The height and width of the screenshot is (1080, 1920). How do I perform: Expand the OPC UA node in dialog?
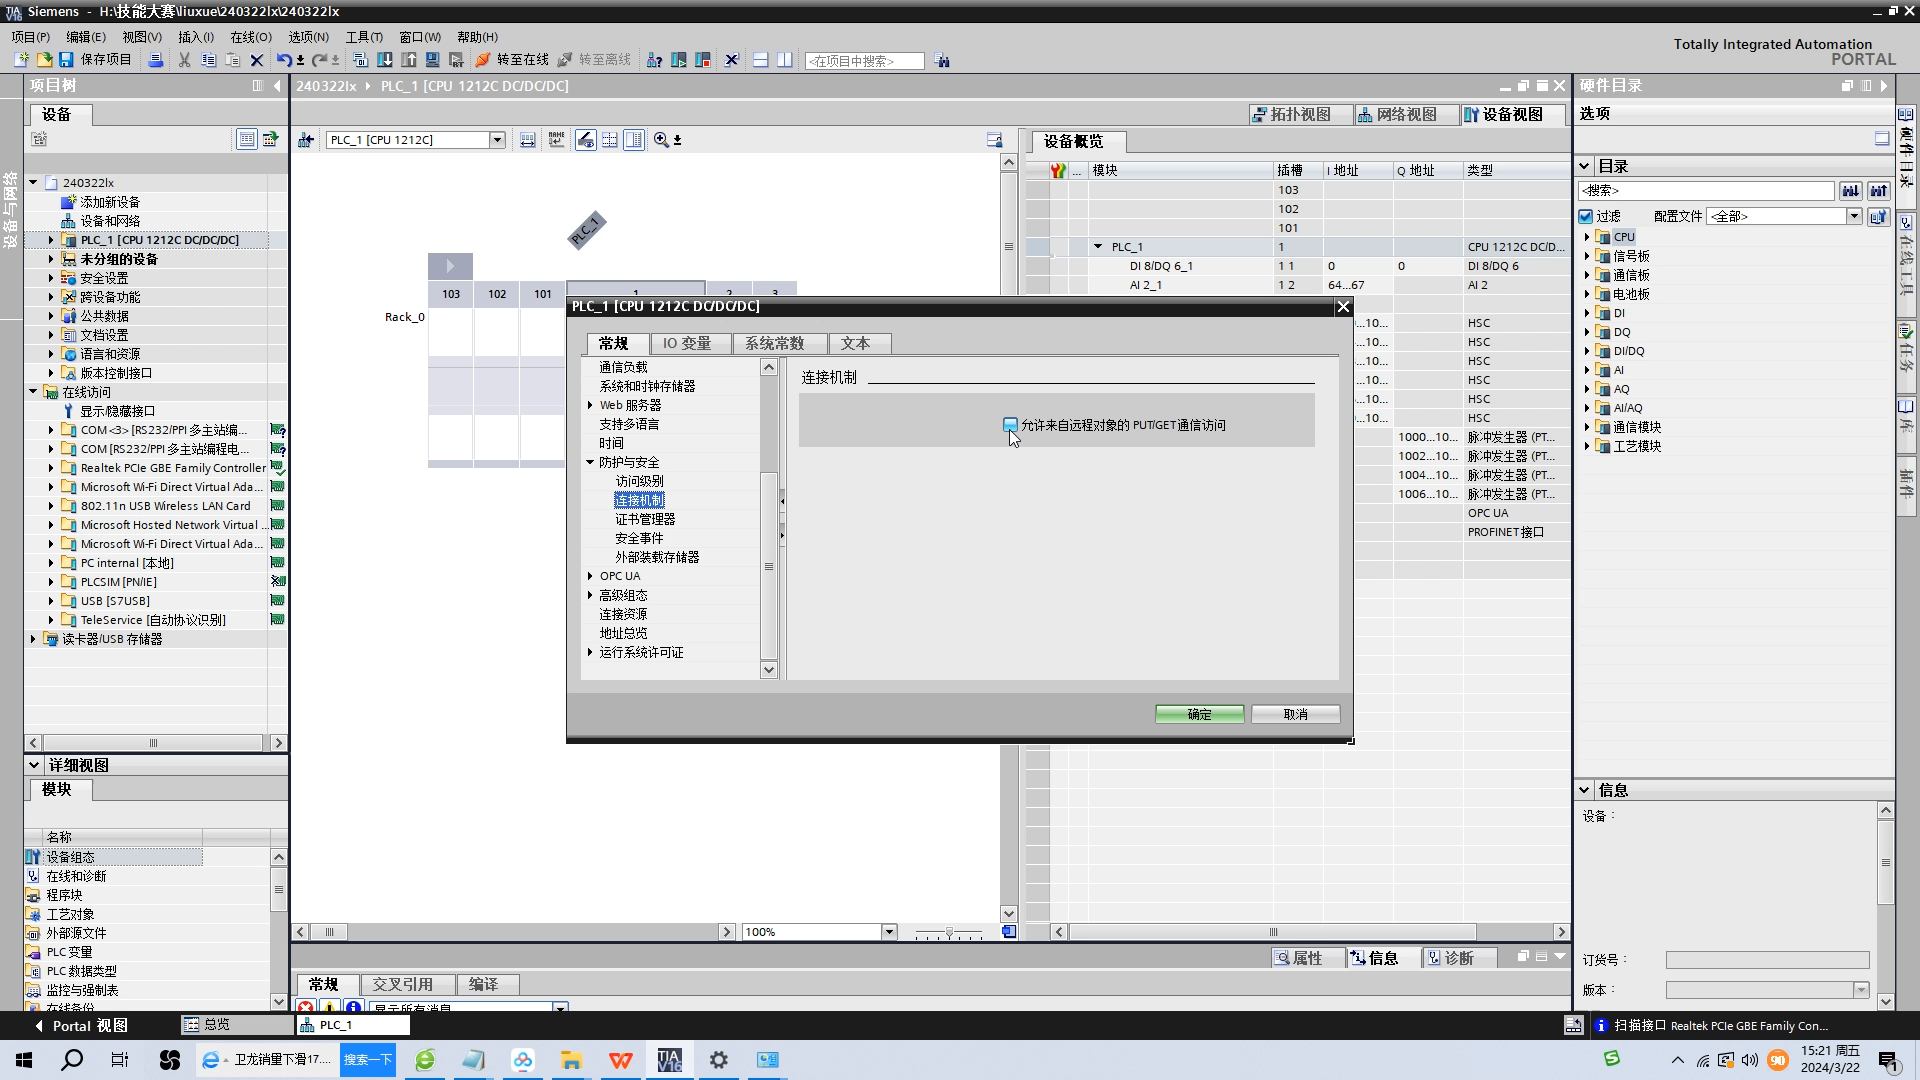[x=590, y=576]
